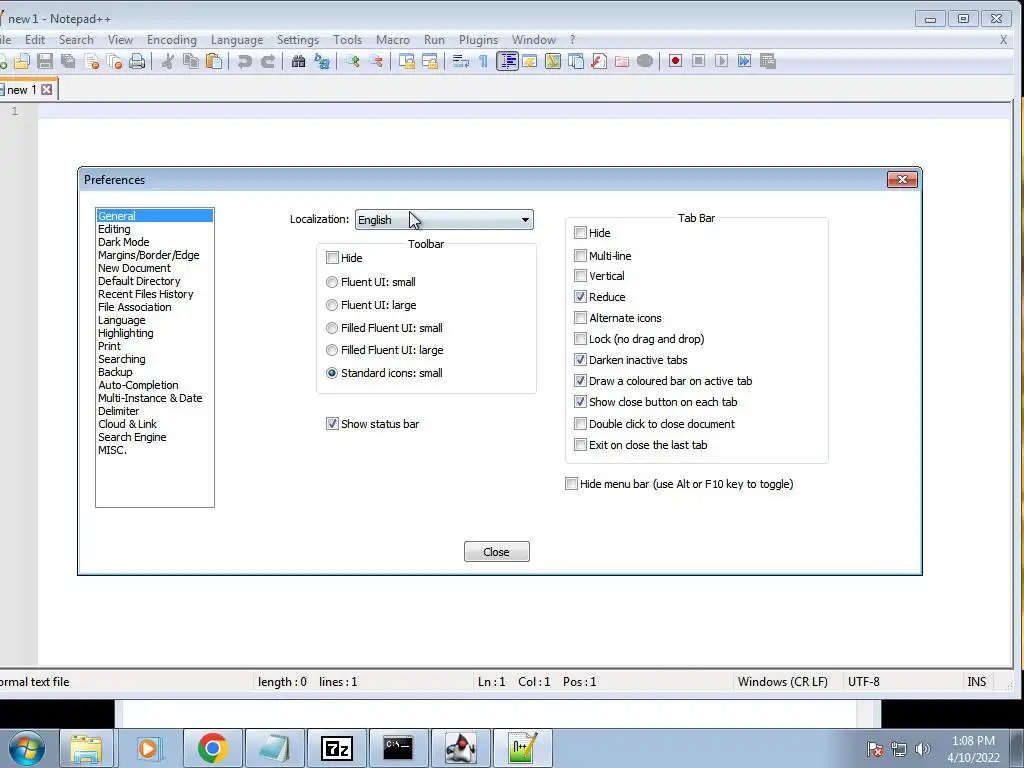This screenshot has height=768, width=1024.
Task: Click the Find binoculars icon
Action: click(x=298, y=61)
